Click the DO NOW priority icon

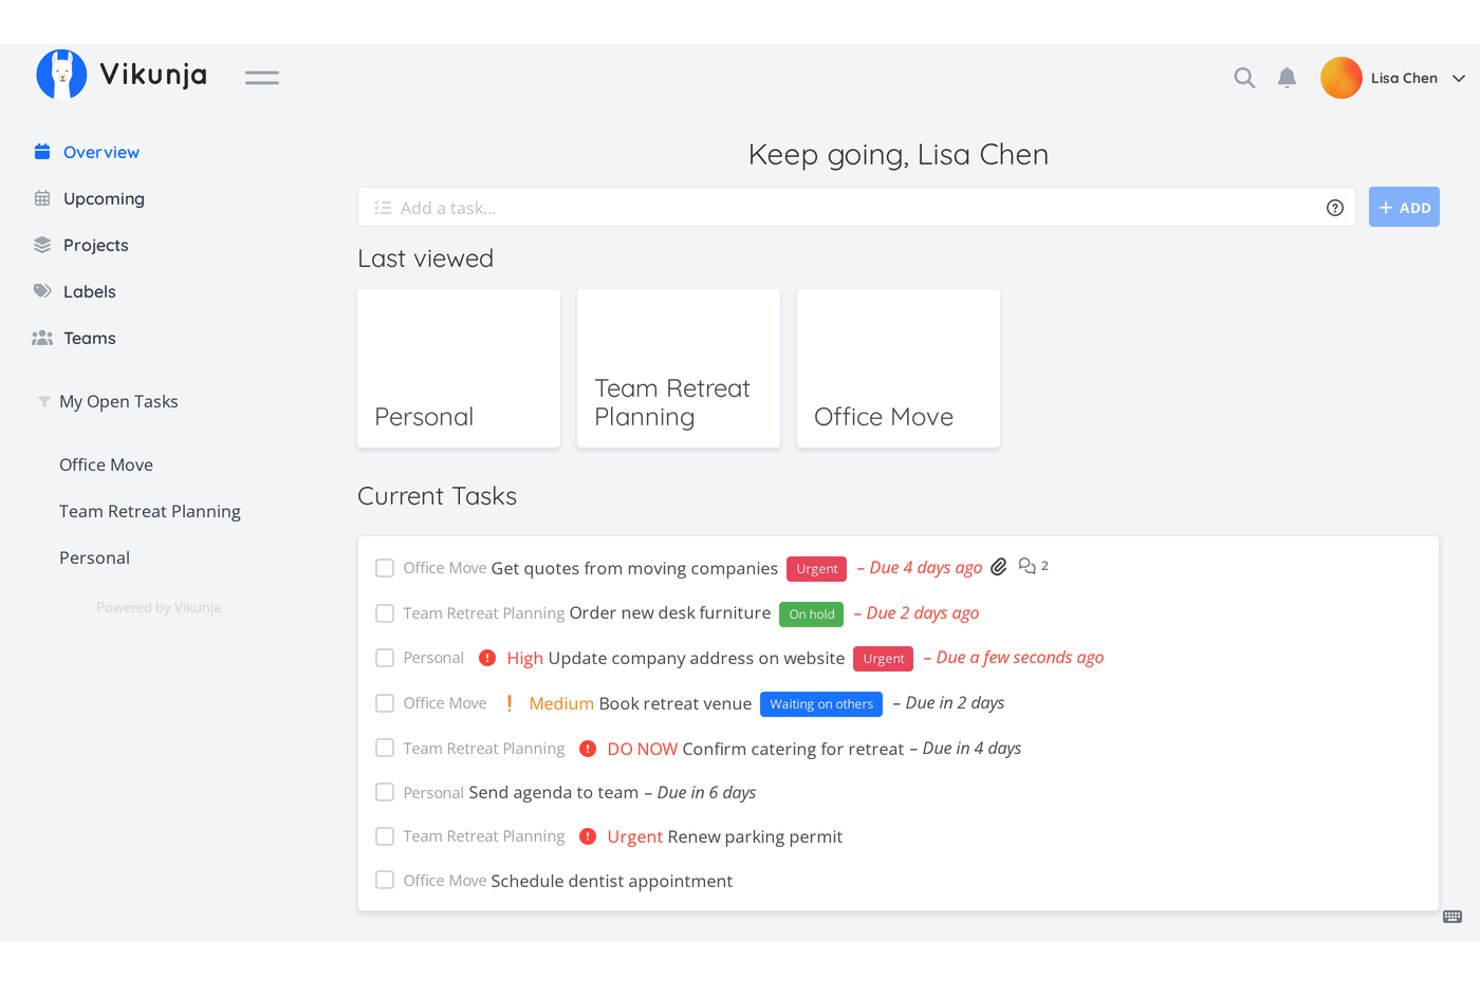click(588, 748)
